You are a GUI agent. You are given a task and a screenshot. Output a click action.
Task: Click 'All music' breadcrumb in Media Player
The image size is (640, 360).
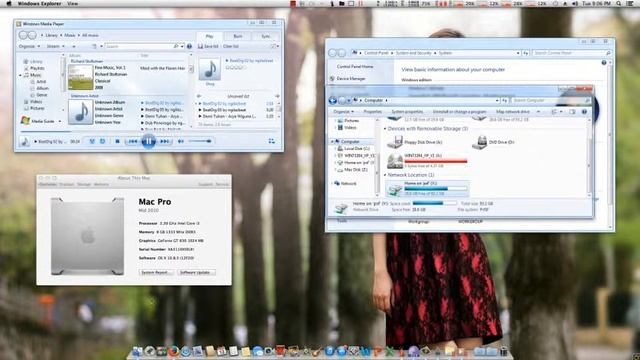click(90, 36)
